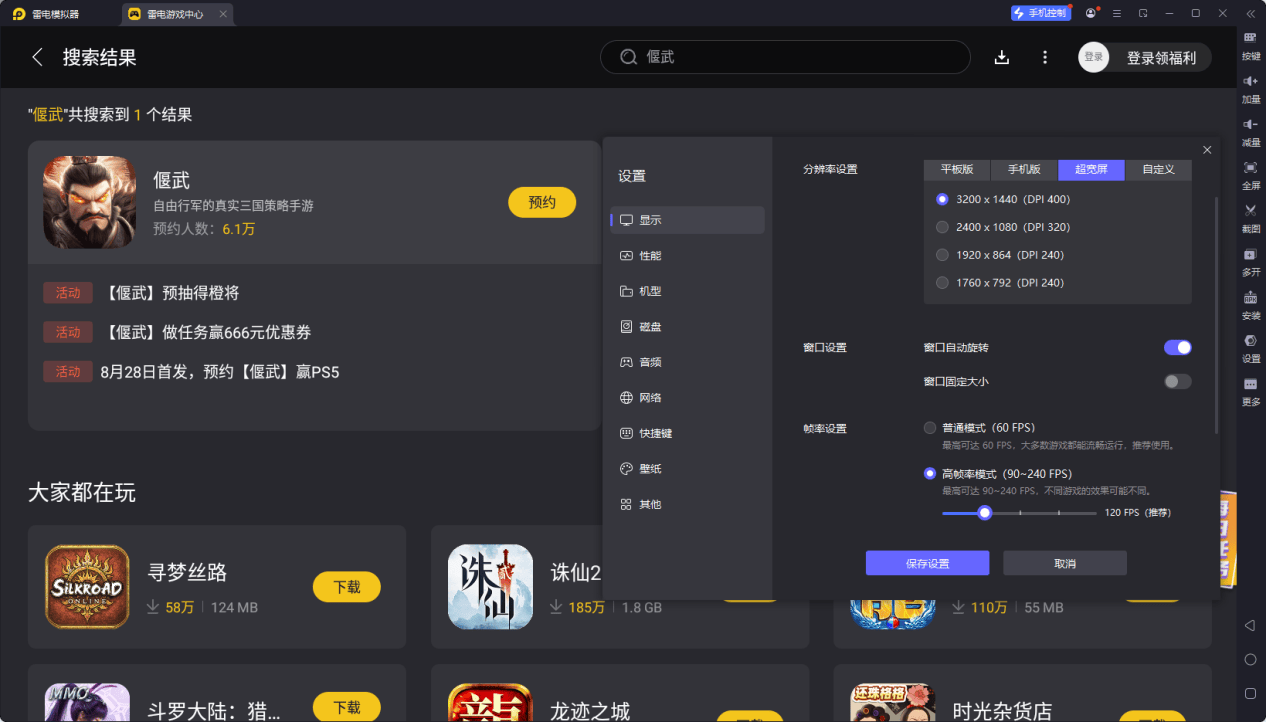
Task: Open the download manager icon beside search
Action: (1001, 57)
